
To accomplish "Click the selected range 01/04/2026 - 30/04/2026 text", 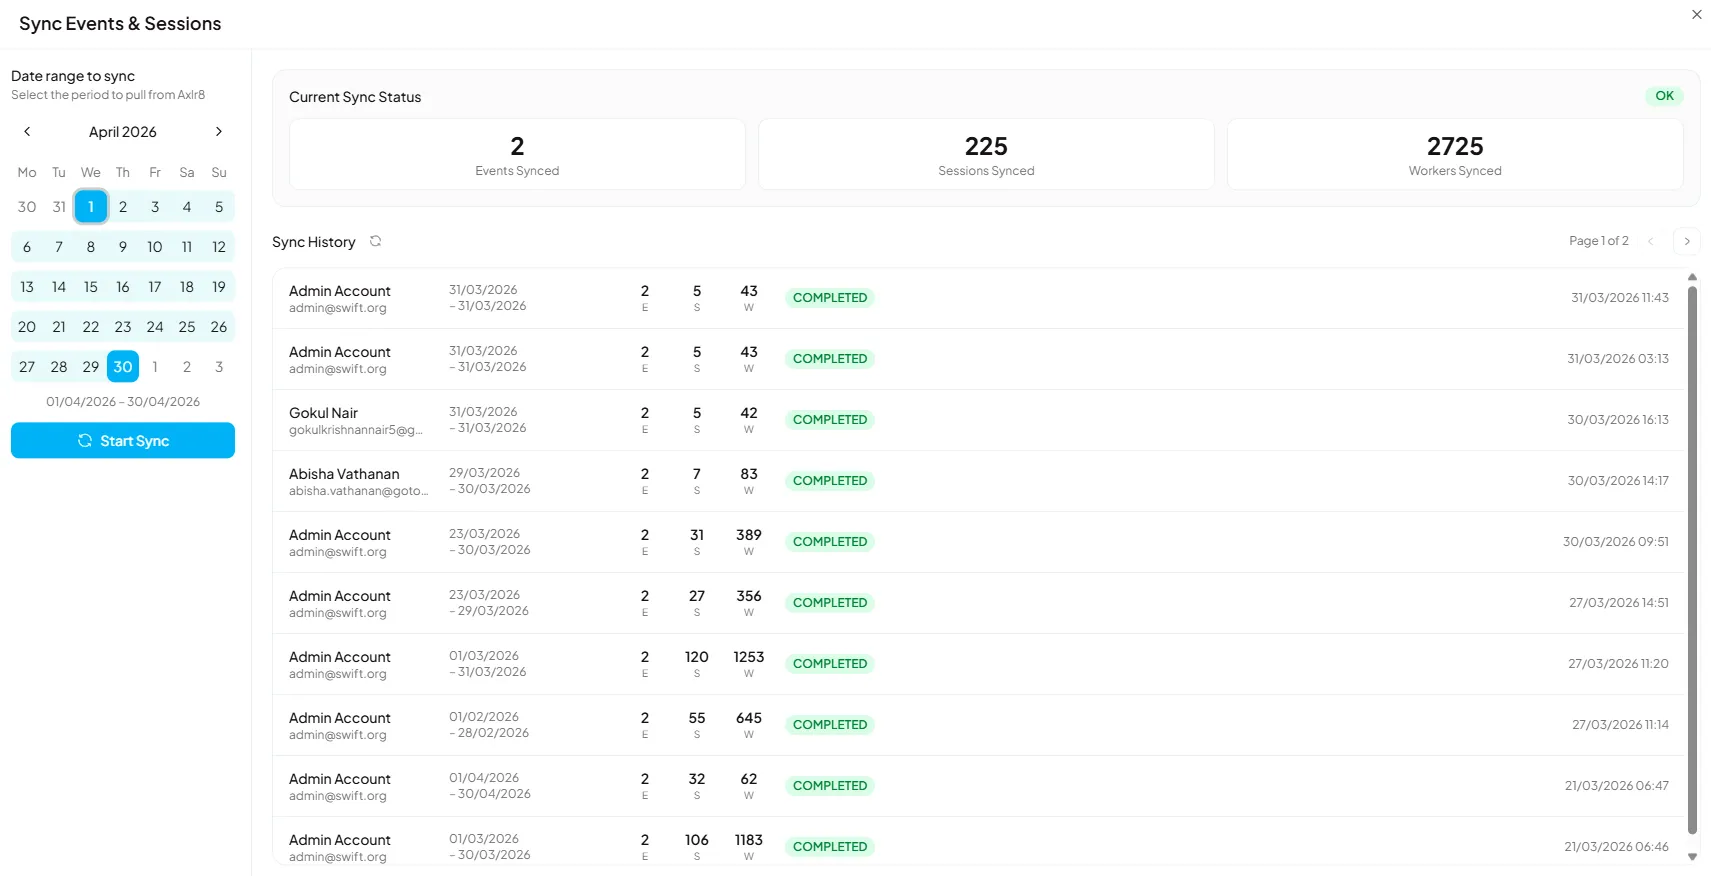I will point(123,402).
